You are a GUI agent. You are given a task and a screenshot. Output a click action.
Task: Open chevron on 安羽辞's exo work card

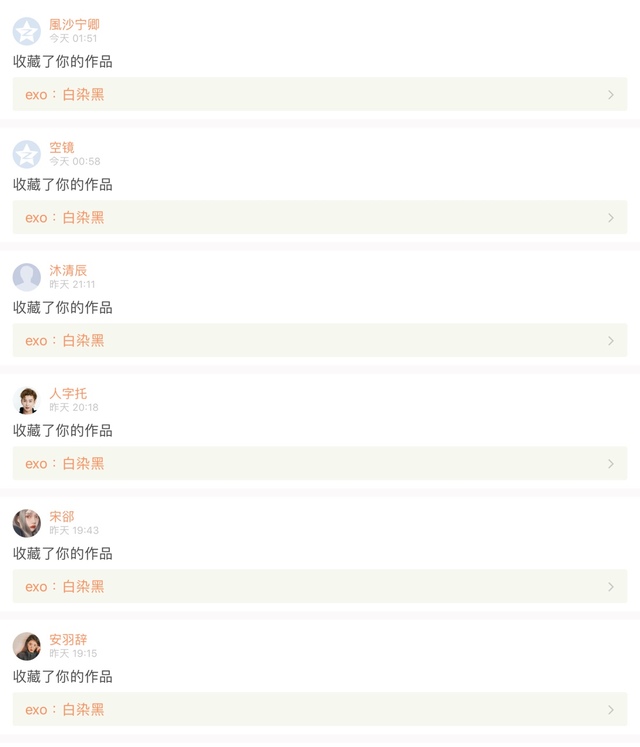pyautogui.click(x=611, y=710)
